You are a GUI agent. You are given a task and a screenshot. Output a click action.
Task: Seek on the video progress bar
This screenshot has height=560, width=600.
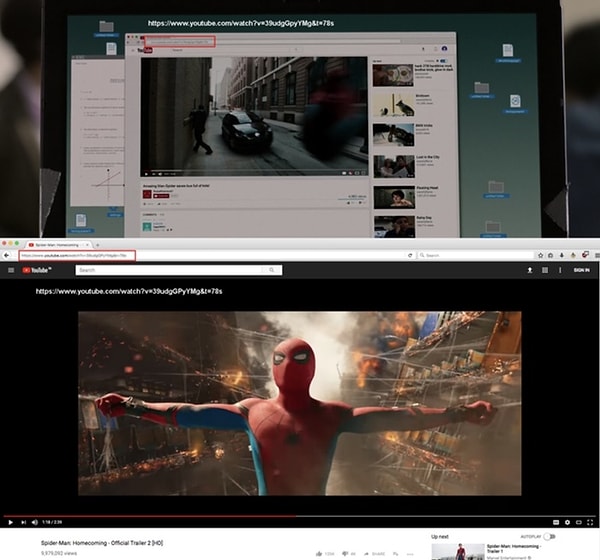pos(300,515)
